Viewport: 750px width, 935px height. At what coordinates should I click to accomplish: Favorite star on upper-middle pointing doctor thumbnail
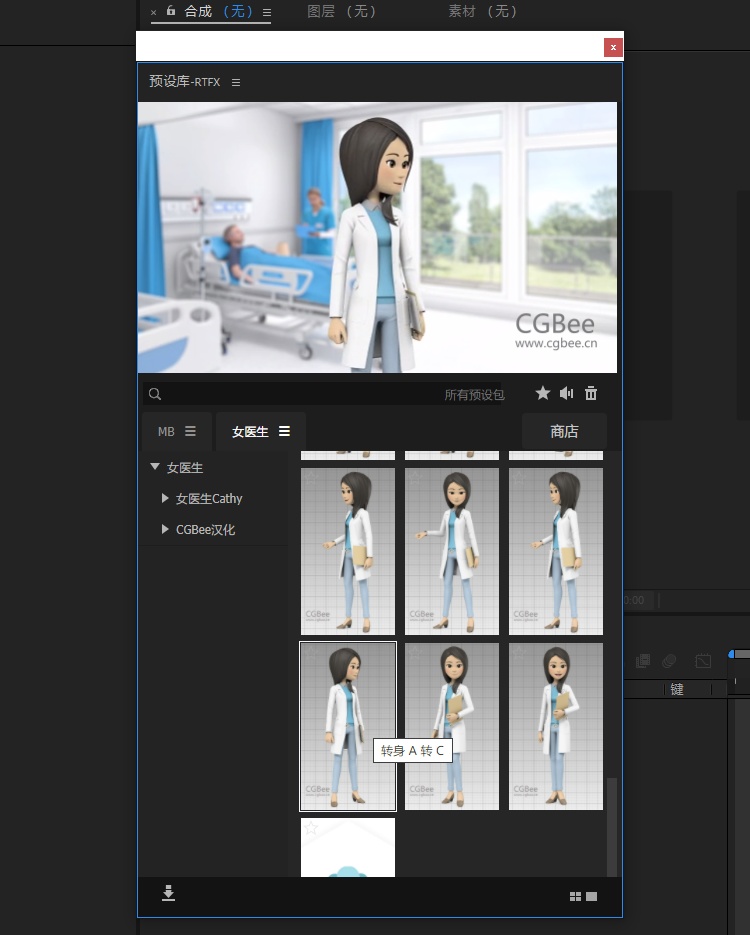pos(415,478)
